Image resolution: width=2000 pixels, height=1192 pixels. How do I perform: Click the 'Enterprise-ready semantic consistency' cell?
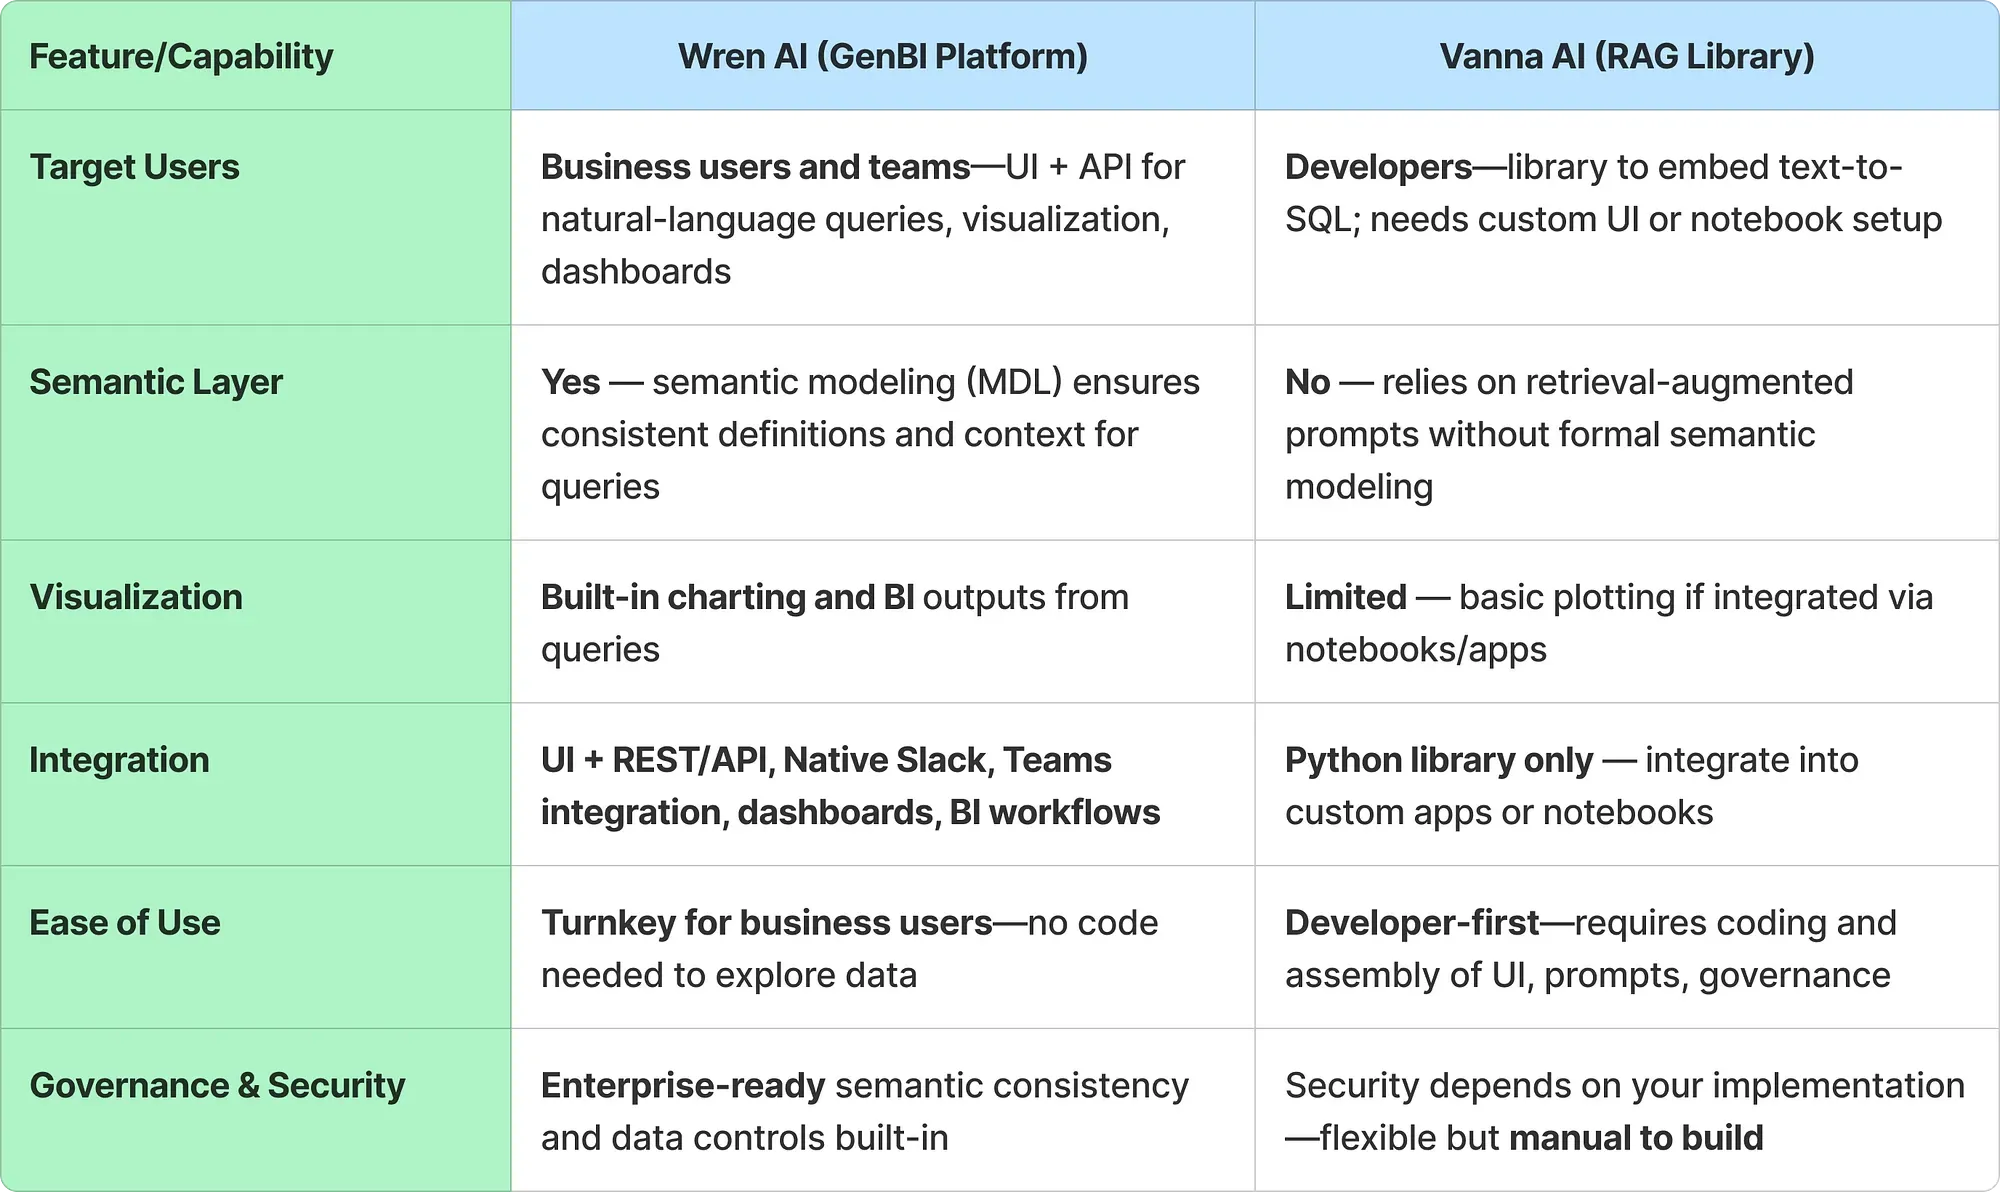coord(864,1112)
